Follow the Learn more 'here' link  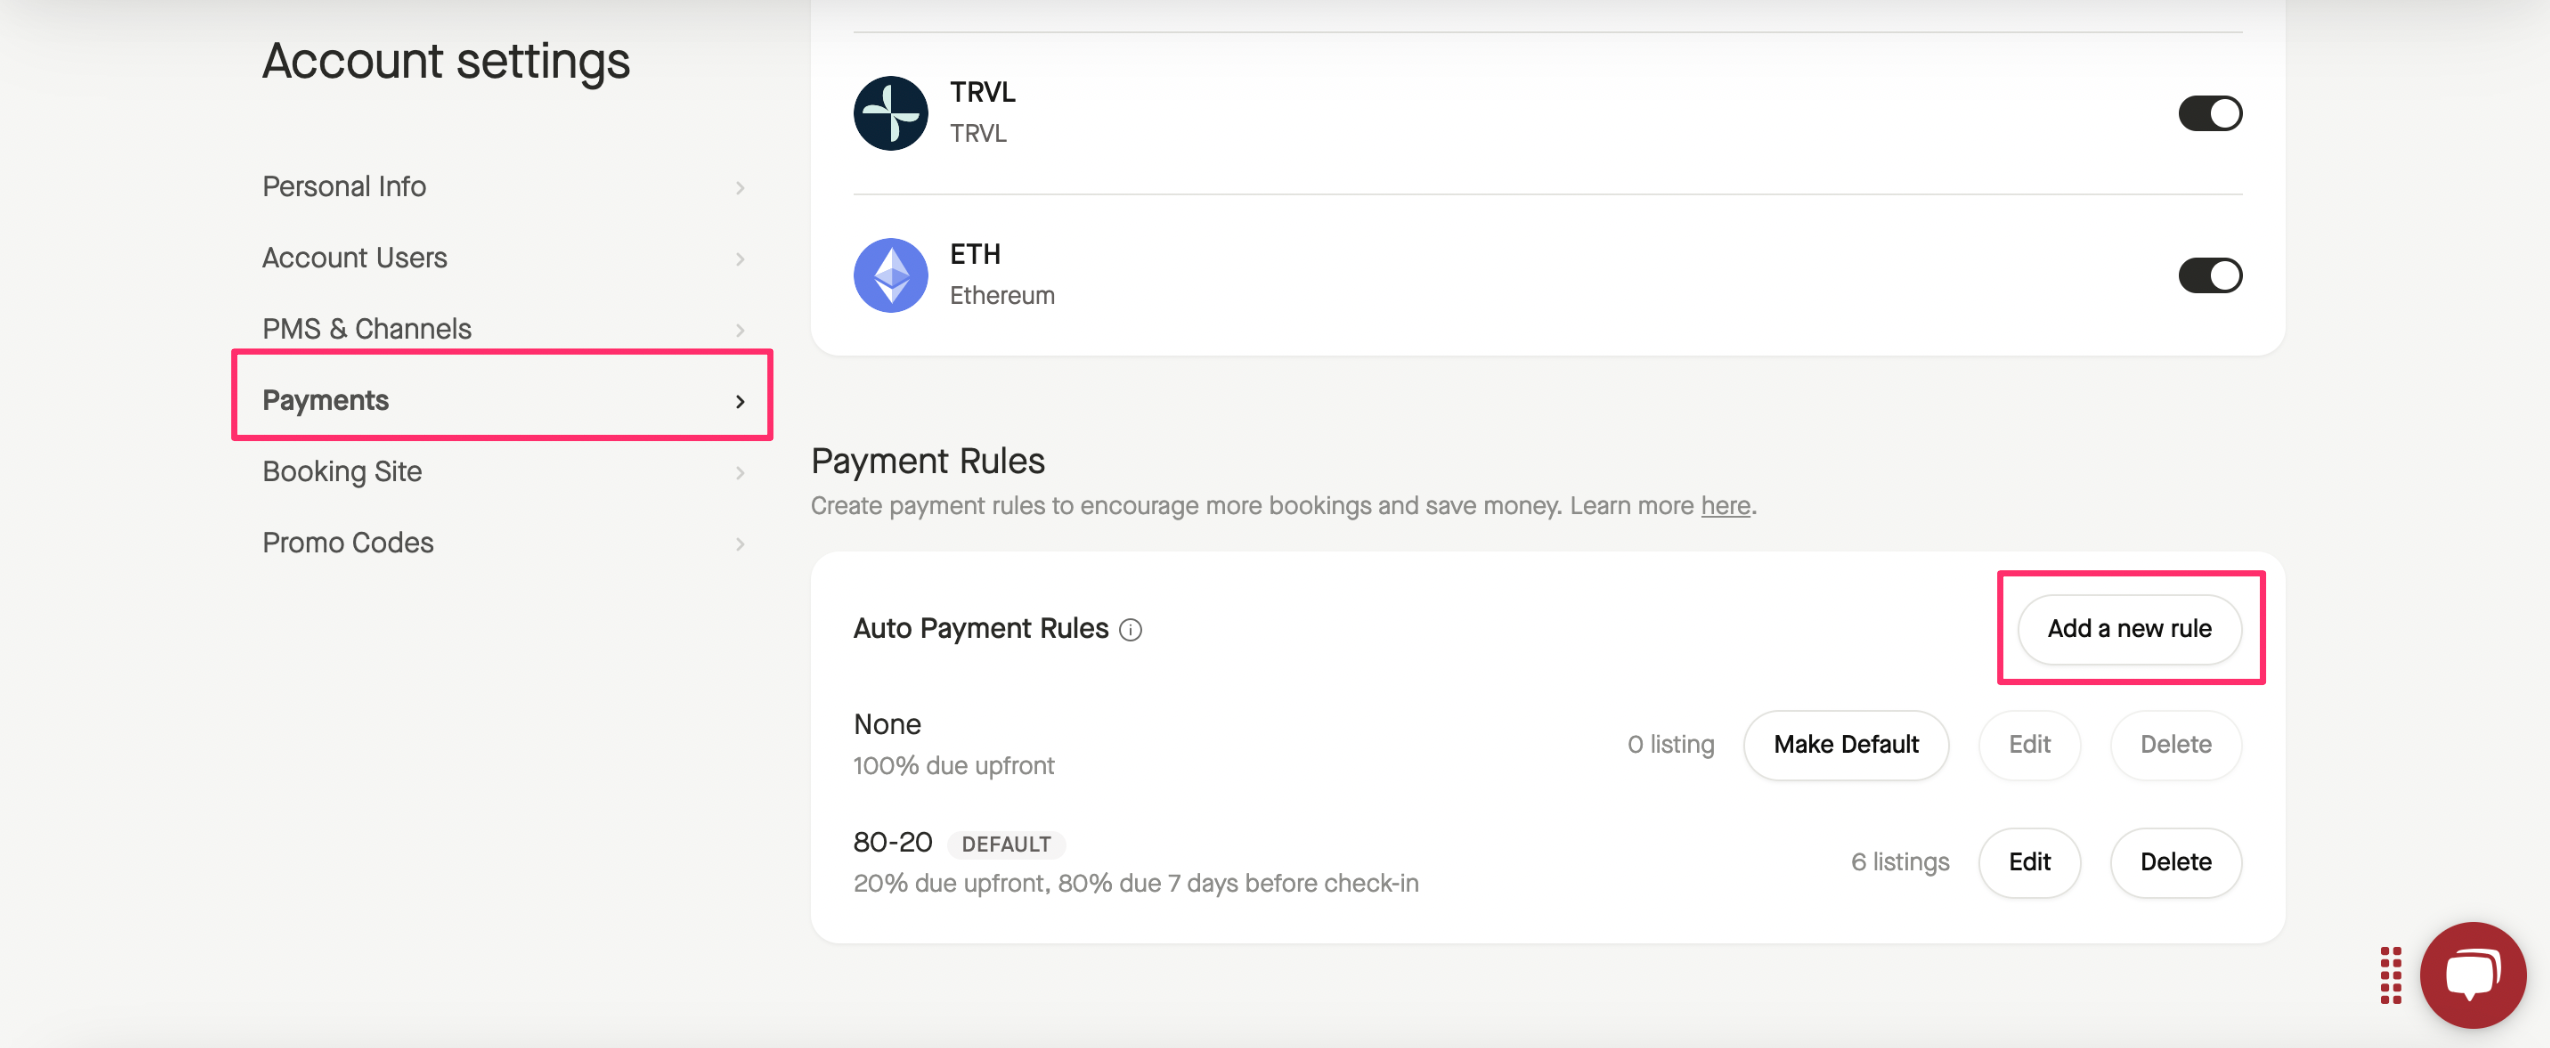click(x=1725, y=506)
